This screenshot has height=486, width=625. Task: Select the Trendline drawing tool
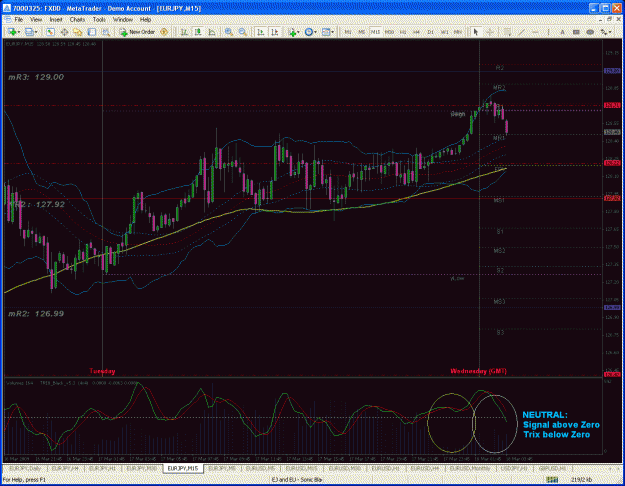521,32
